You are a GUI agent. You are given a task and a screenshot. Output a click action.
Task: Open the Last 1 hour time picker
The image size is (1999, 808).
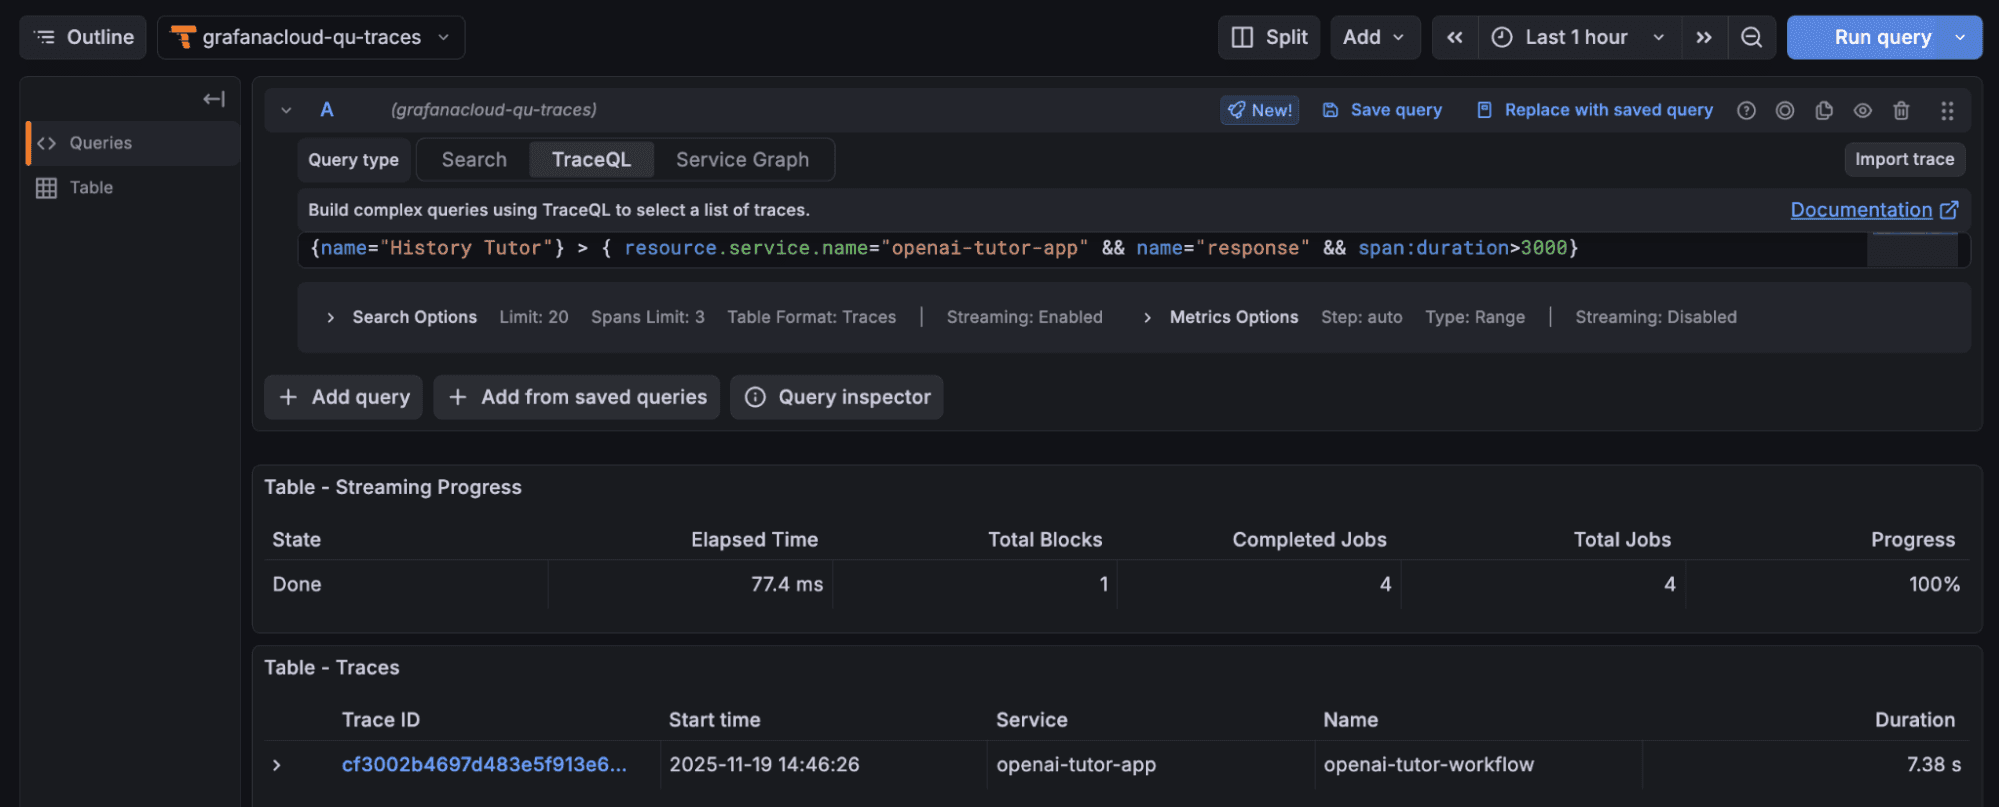1578,37
